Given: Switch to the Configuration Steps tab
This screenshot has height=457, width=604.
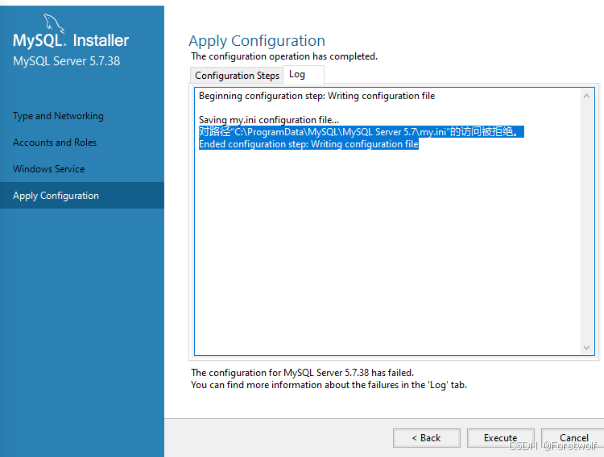Looking at the screenshot, I should point(237,76).
